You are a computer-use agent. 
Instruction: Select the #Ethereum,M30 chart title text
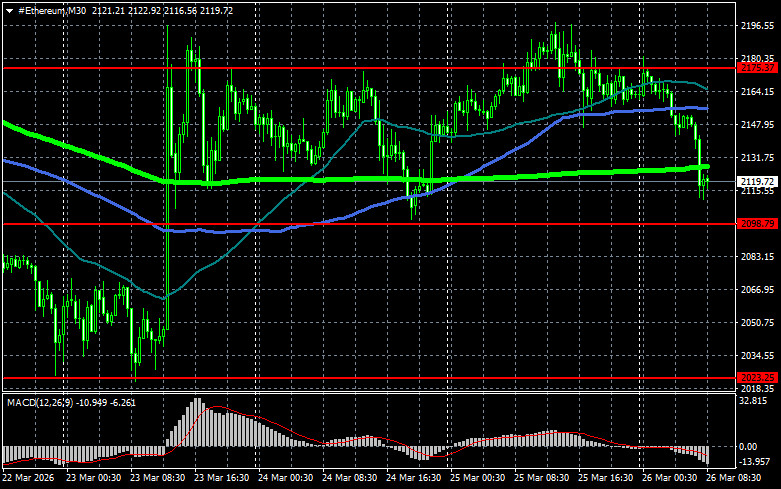(52, 10)
